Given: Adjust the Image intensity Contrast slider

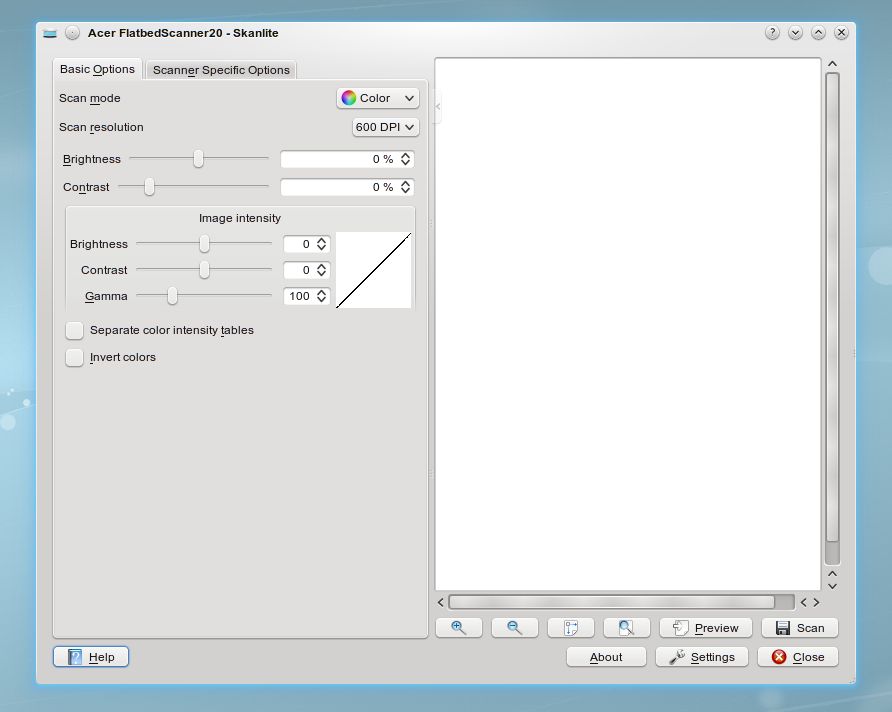Looking at the screenshot, I should coord(204,270).
